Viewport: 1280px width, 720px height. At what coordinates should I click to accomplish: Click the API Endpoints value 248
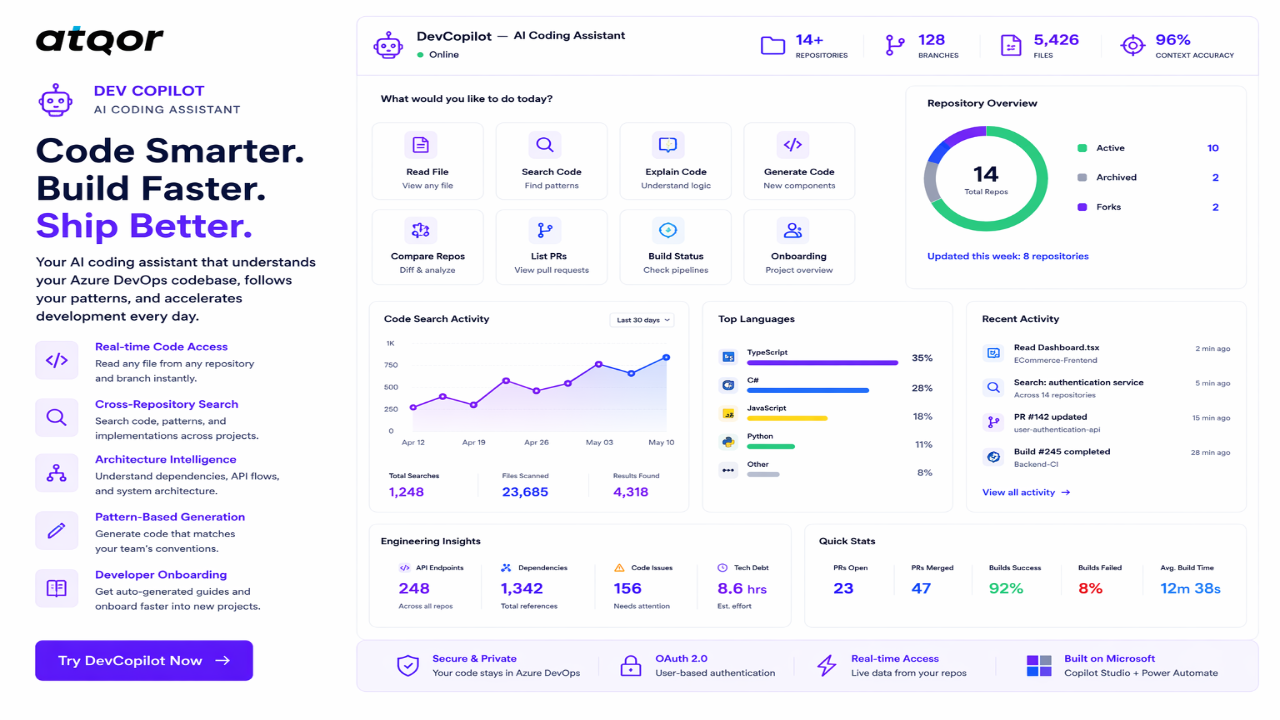pyautogui.click(x=414, y=589)
